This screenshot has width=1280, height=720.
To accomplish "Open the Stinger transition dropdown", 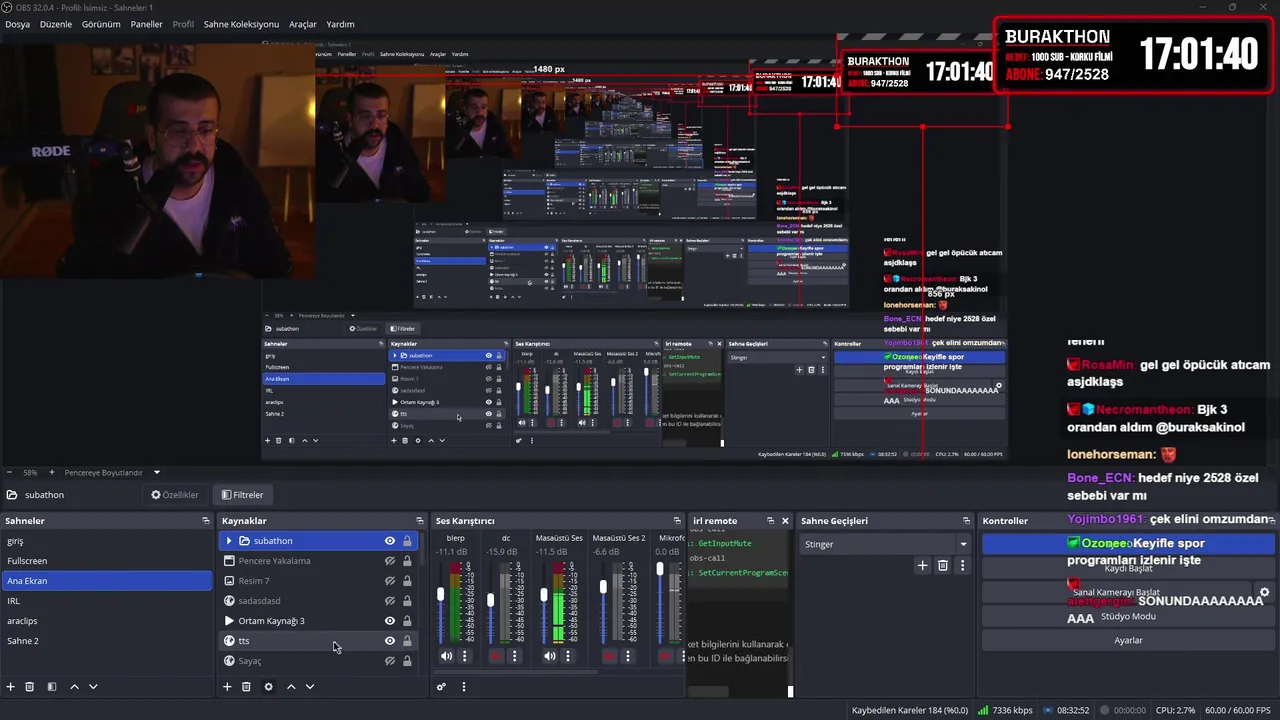I will pos(885,544).
